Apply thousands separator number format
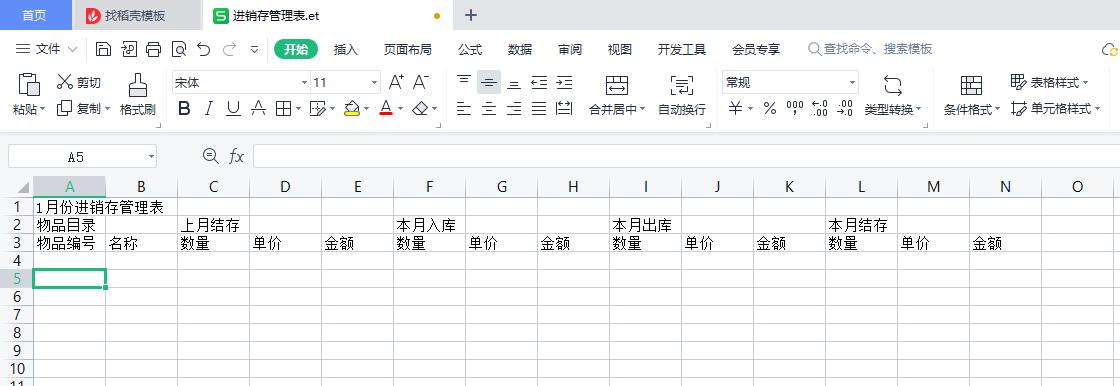The image size is (1120, 386). tap(795, 109)
